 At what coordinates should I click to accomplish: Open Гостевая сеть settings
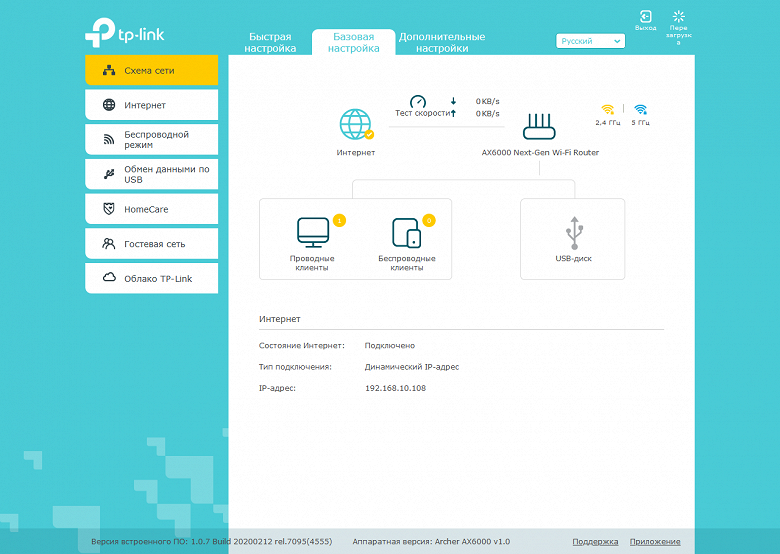click(152, 244)
